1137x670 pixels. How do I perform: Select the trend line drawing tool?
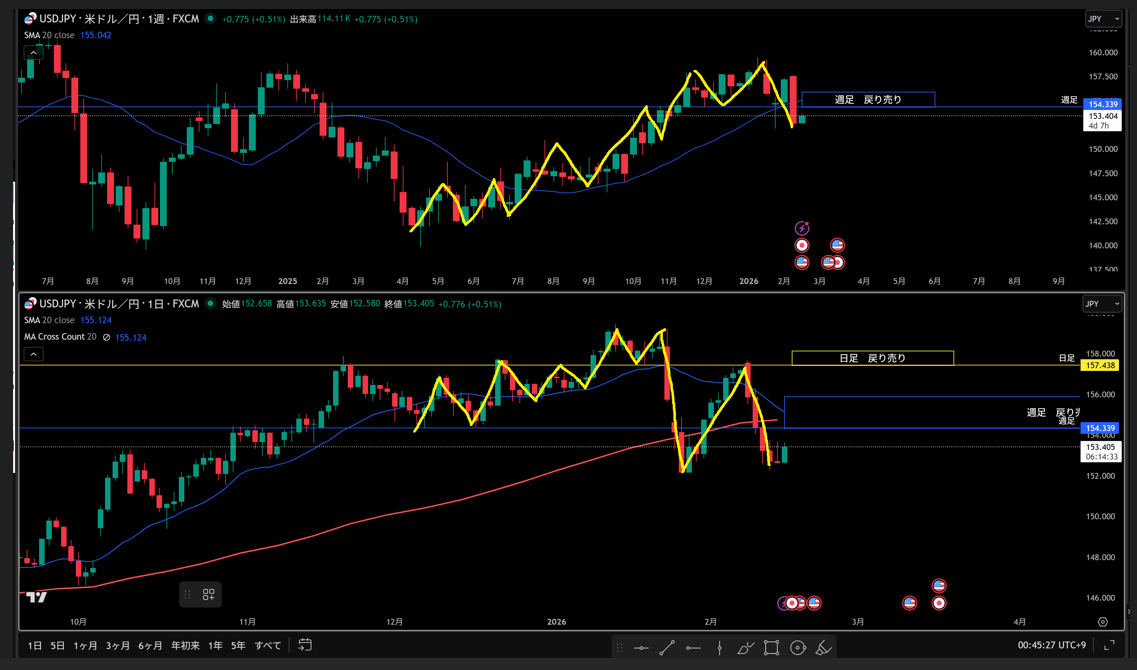pos(667,648)
